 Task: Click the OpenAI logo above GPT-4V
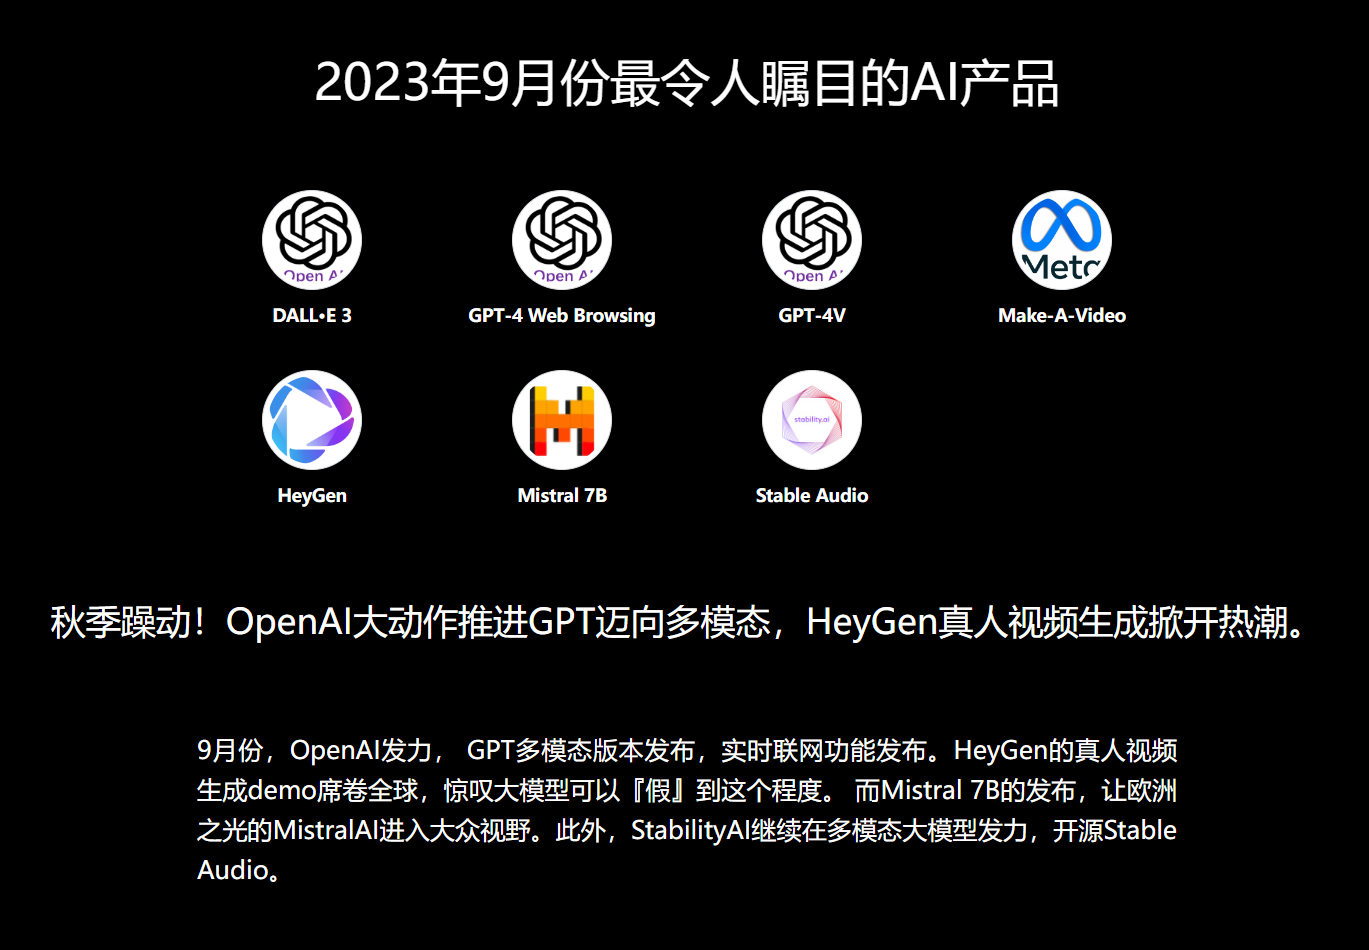point(812,240)
